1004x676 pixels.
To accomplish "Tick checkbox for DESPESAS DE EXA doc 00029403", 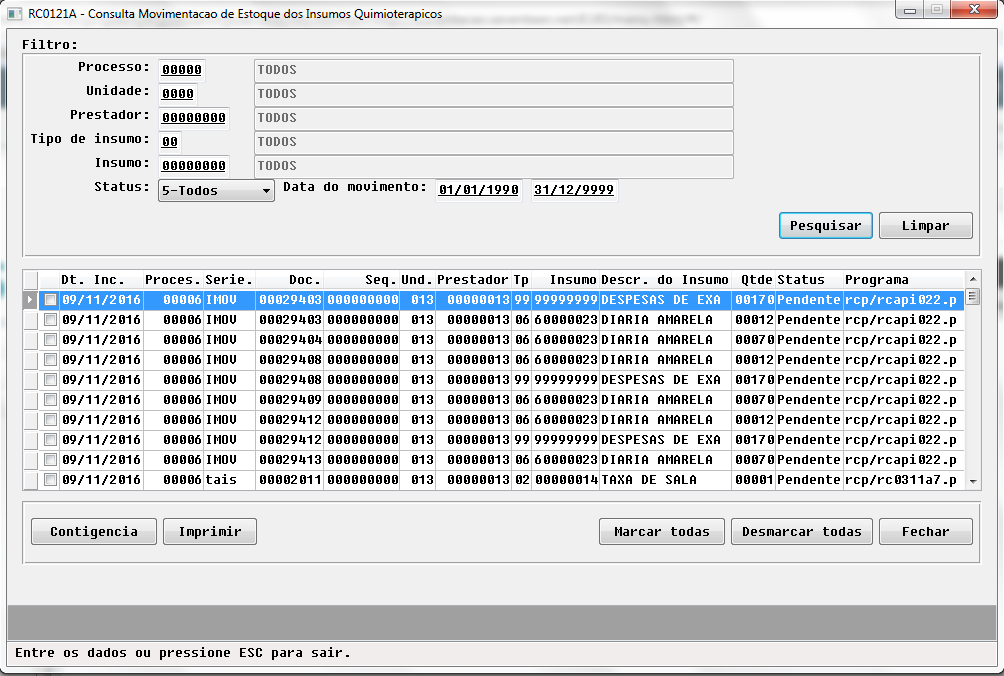I will (x=50, y=300).
